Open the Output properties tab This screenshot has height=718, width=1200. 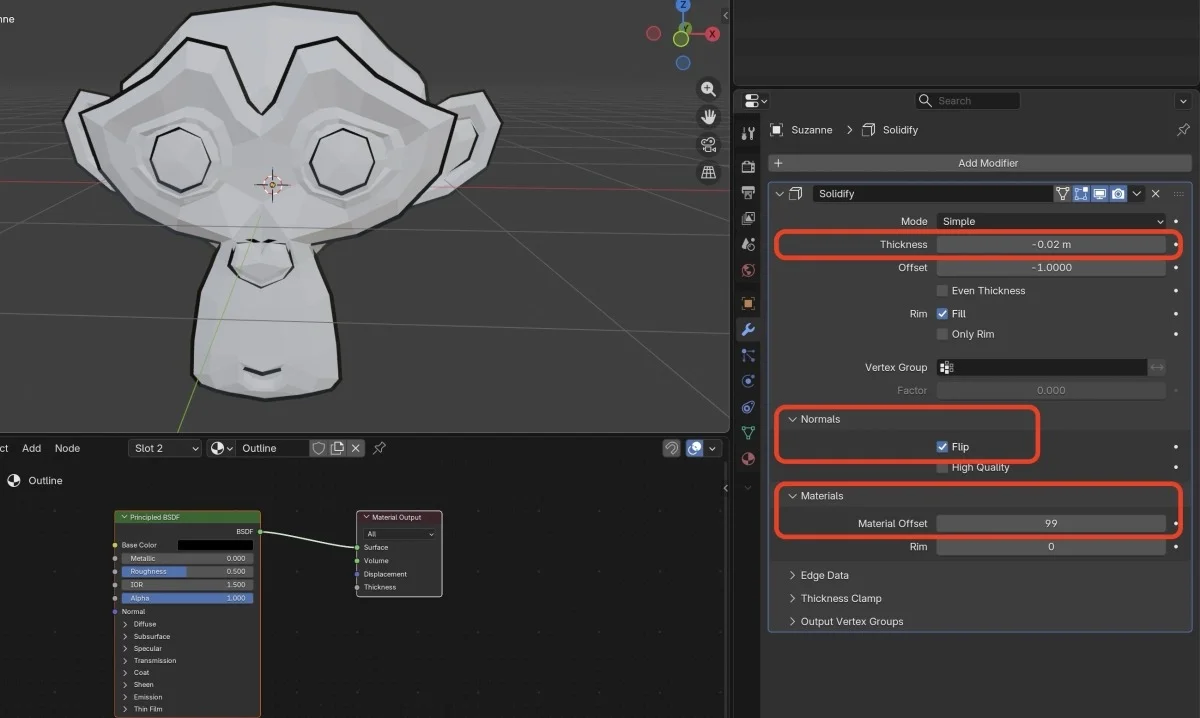pyautogui.click(x=748, y=192)
